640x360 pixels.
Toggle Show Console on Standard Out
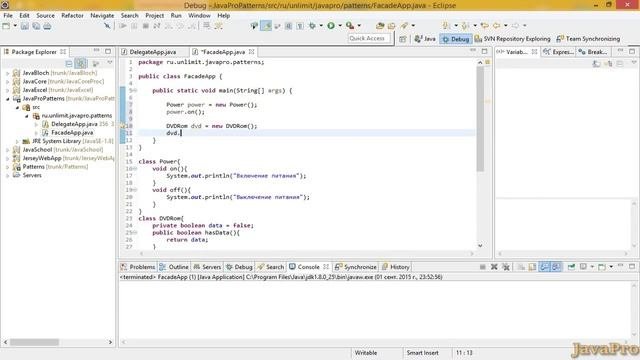coord(544,267)
